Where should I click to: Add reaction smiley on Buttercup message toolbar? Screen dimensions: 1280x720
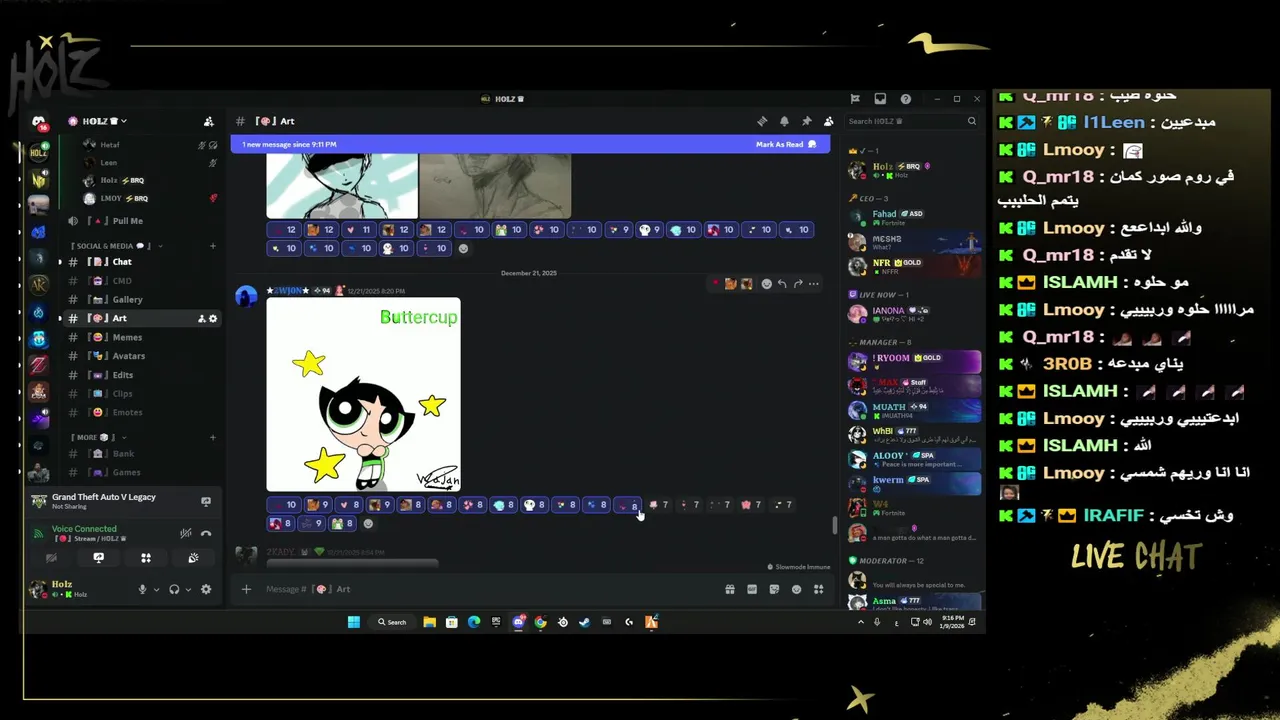coord(766,284)
